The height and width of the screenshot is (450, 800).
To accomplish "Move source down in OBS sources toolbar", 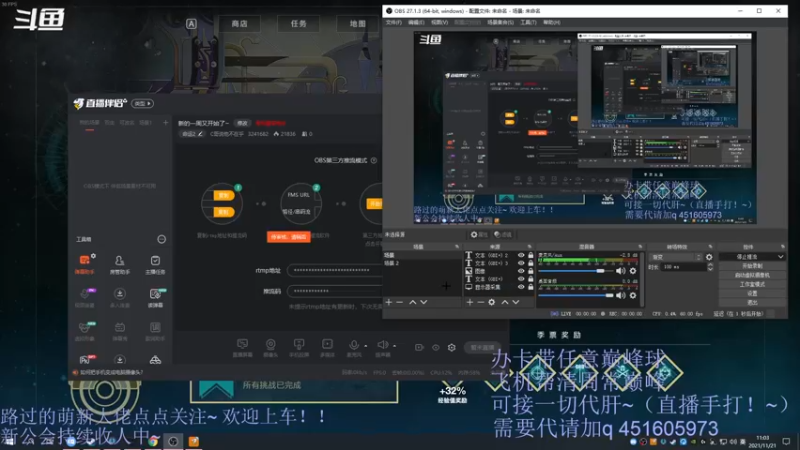I will tap(516, 302).
